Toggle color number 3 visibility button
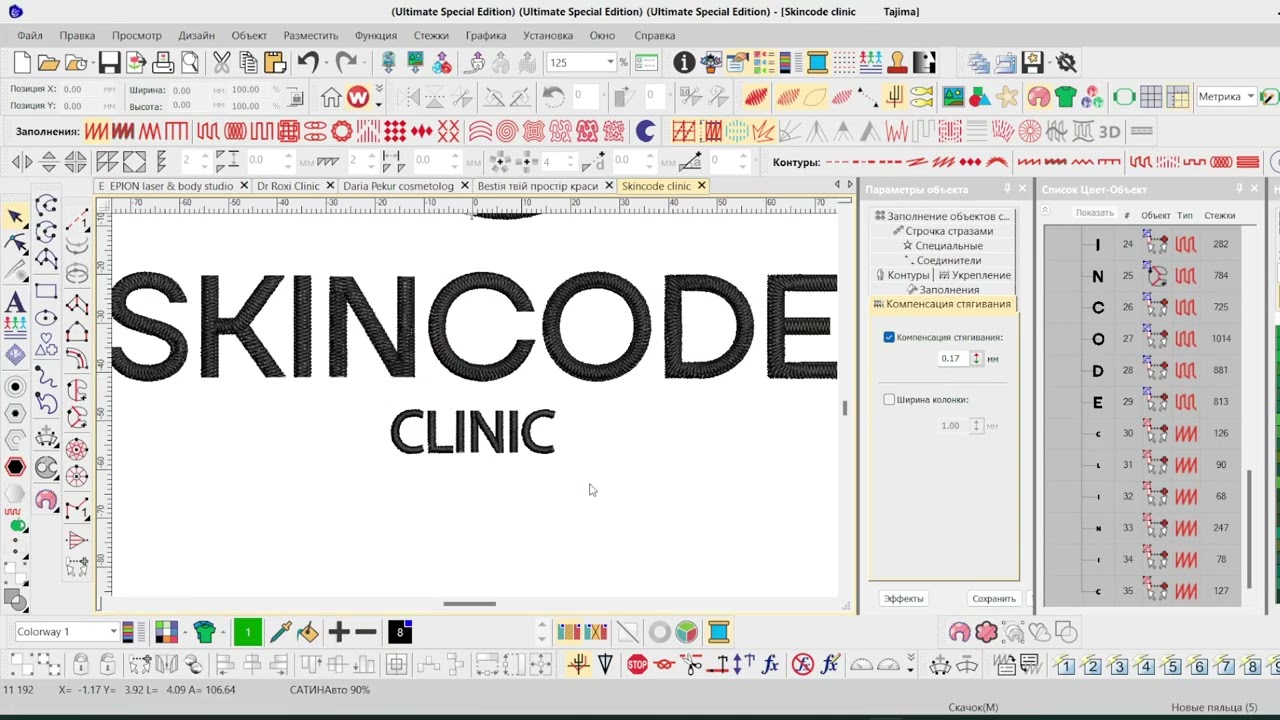Viewport: 1280px width, 720px height. point(1119,666)
